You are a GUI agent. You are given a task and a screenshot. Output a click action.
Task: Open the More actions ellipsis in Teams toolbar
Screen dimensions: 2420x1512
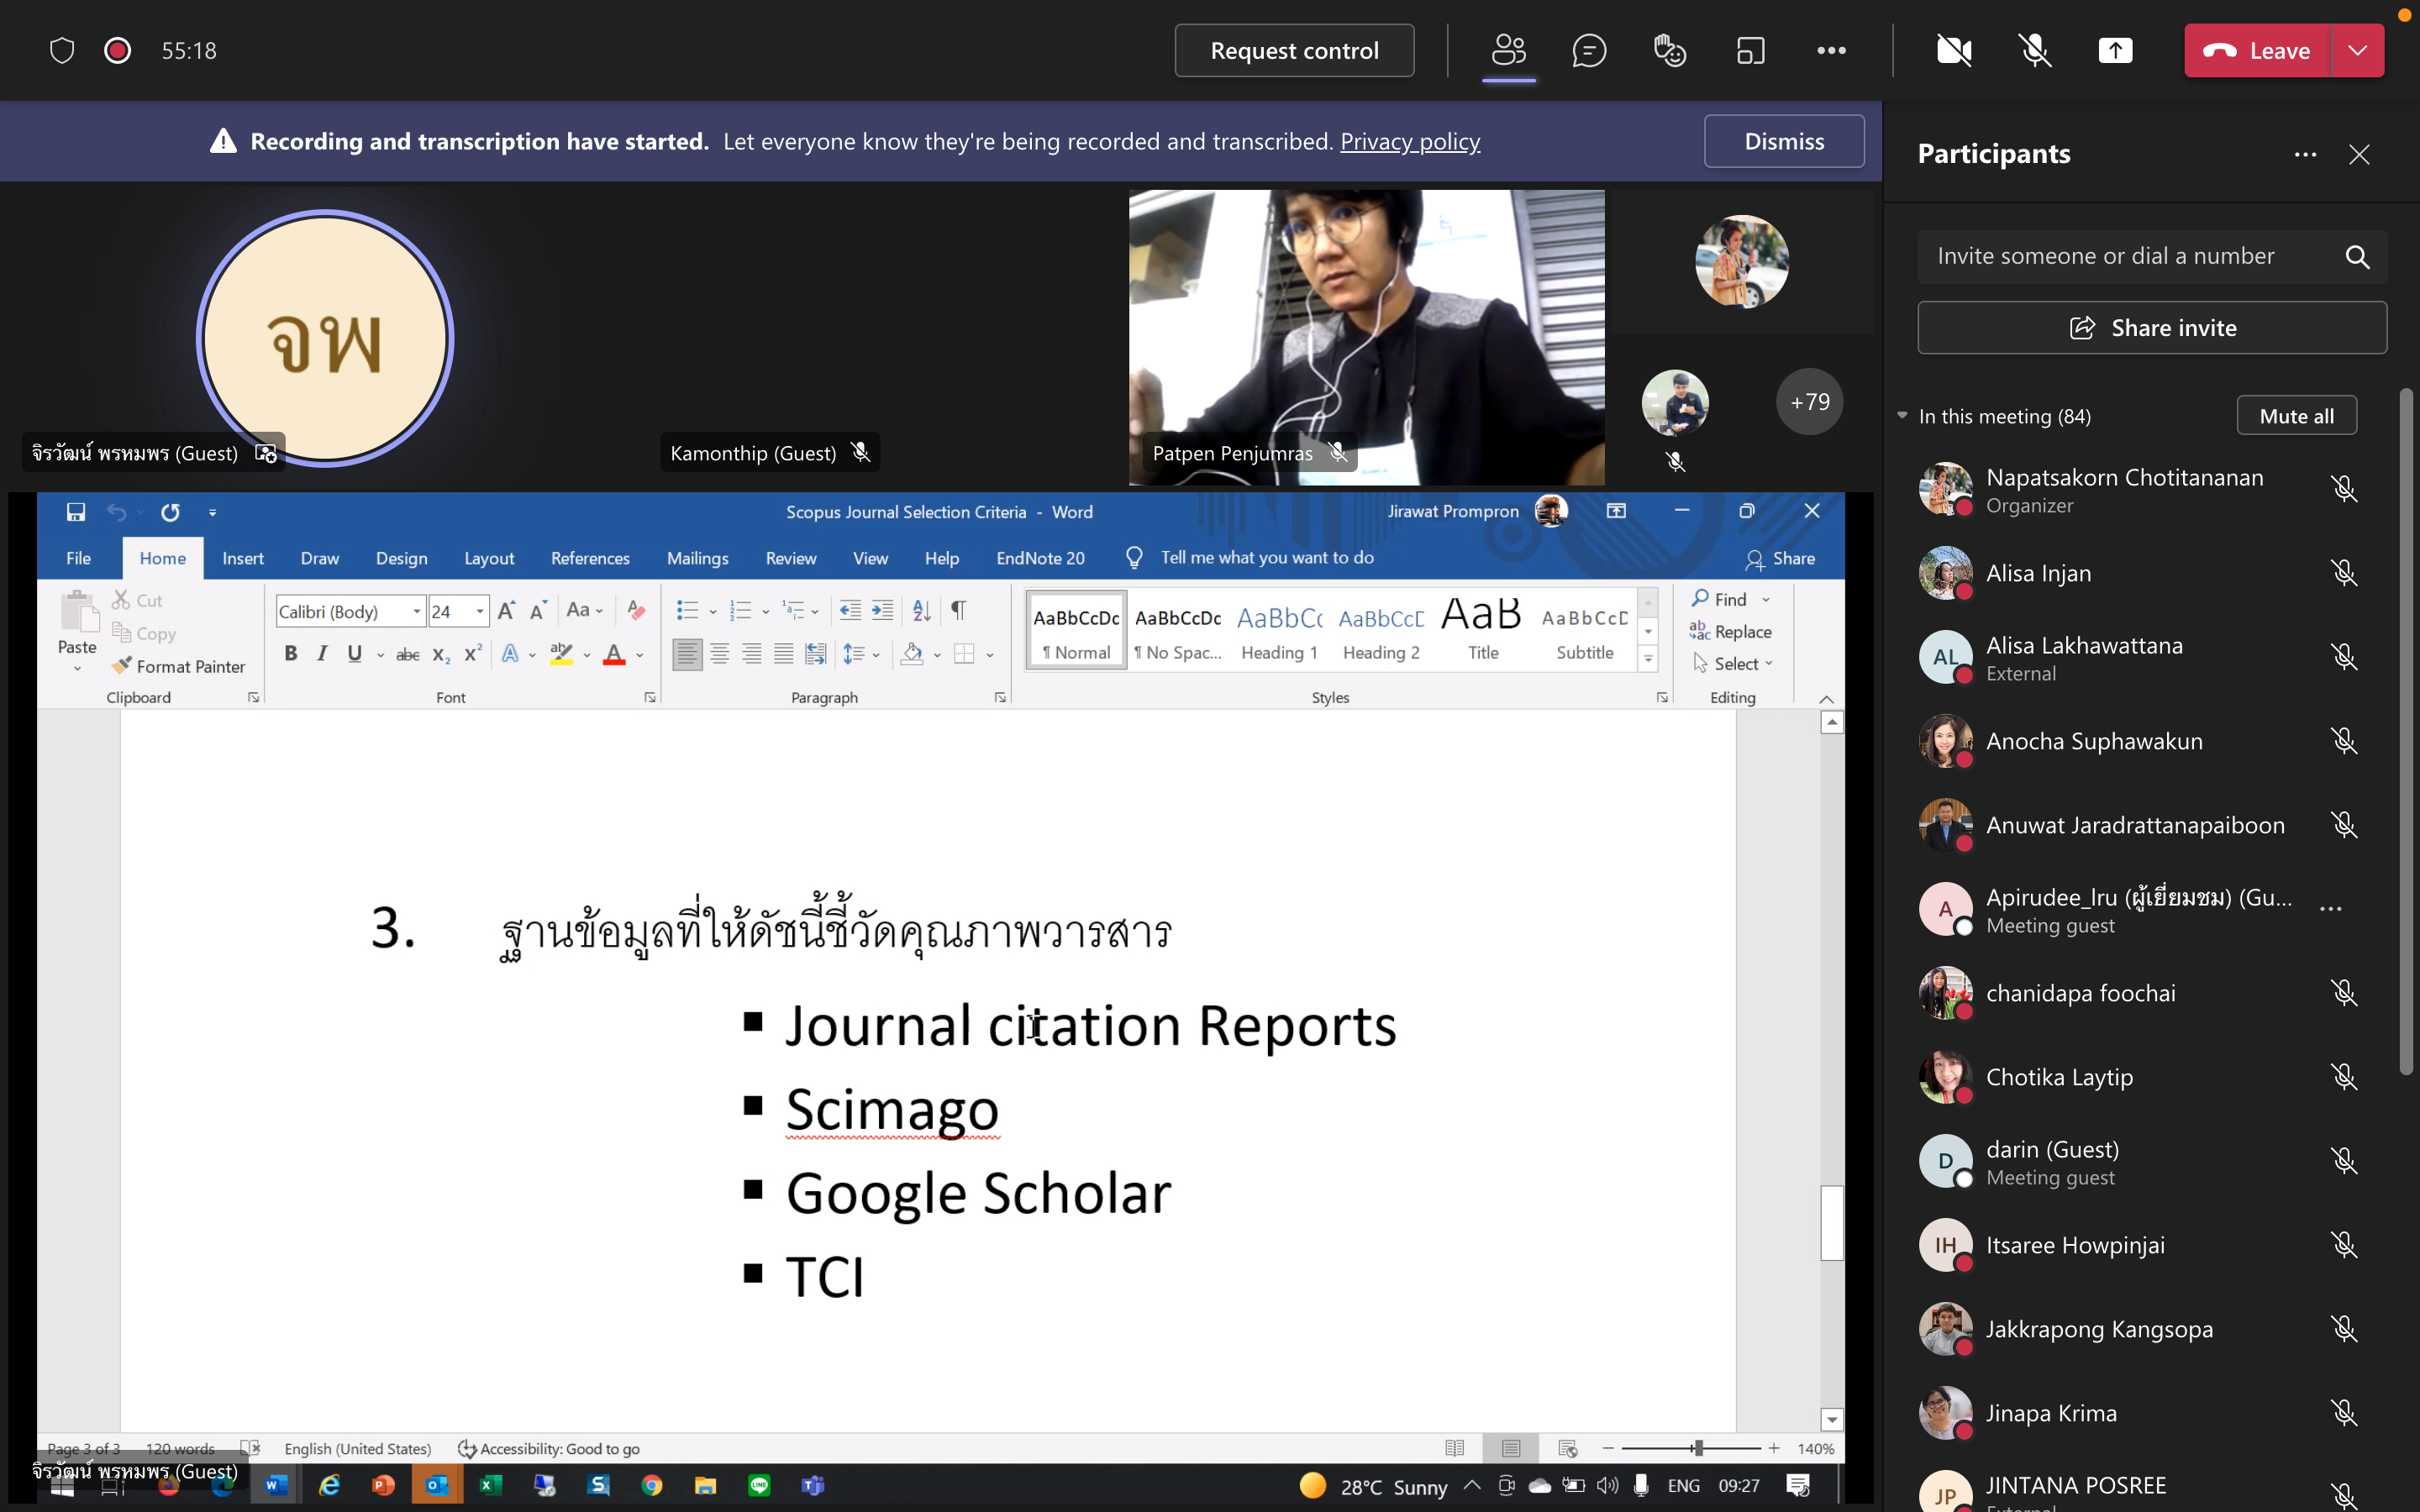click(1831, 51)
